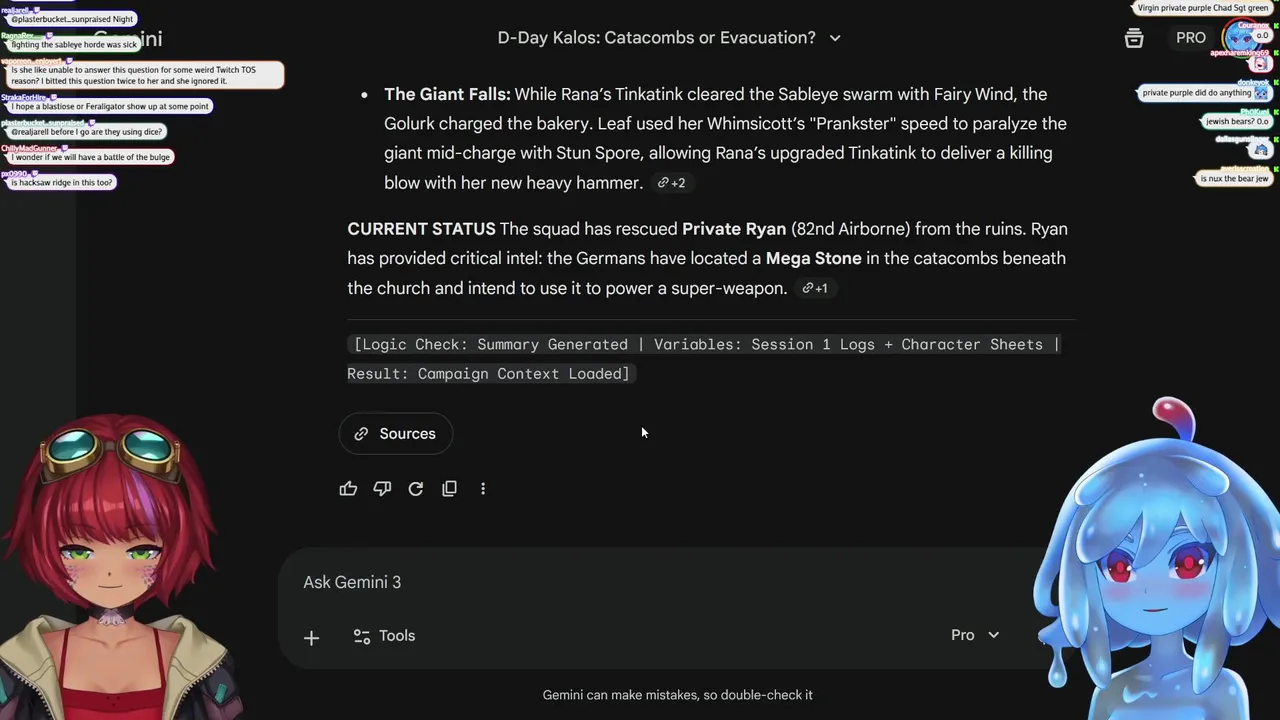Click the bold Mega Stone text
Screen dimensions: 1280x720
click(x=813, y=258)
